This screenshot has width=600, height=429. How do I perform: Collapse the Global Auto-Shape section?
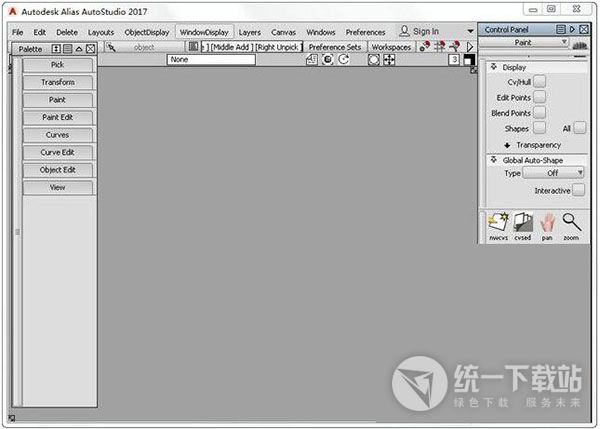494,160
